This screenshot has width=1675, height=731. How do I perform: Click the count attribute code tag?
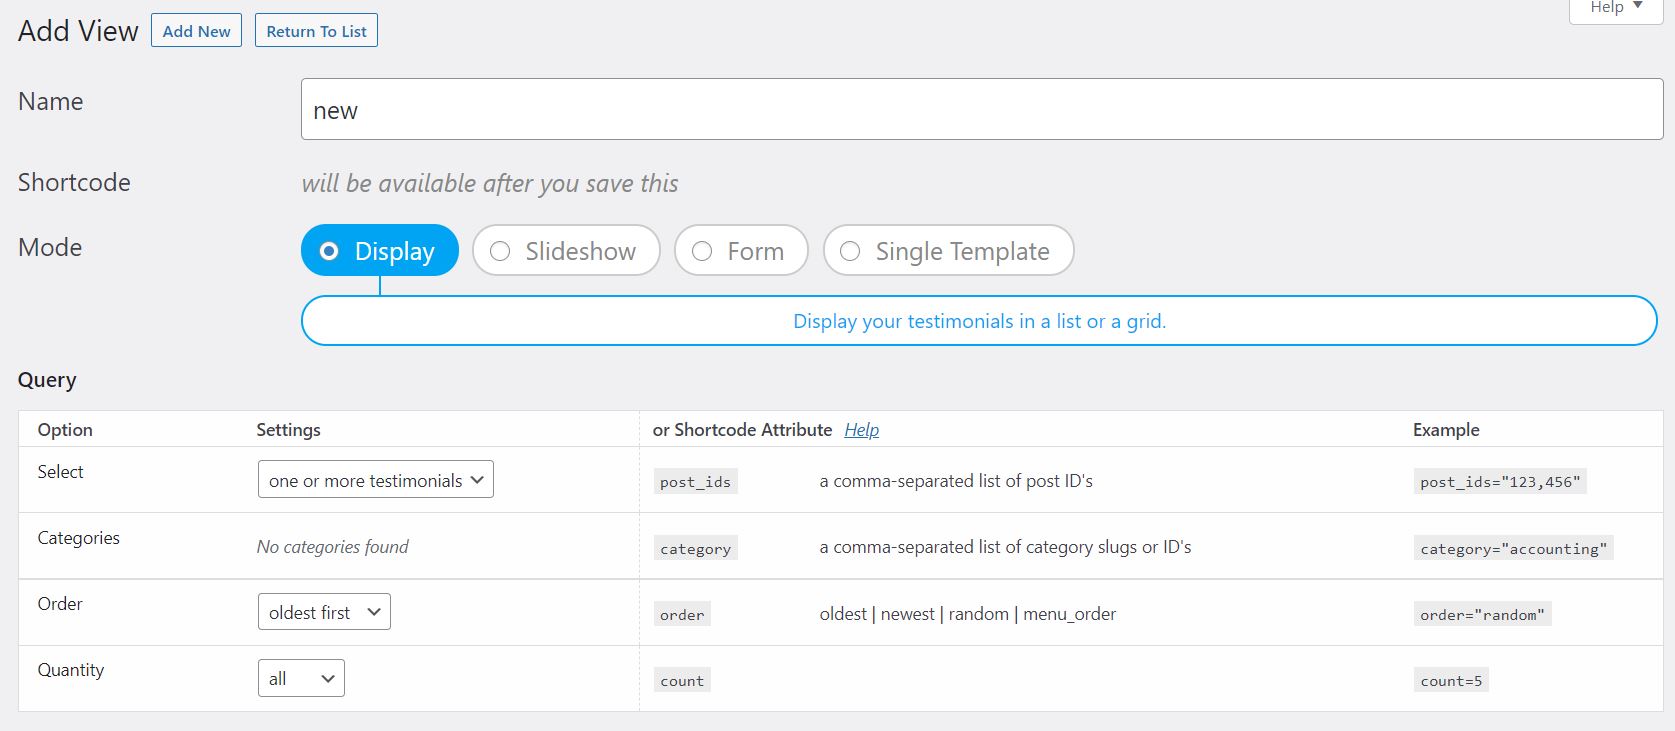(x=682, y=681)
